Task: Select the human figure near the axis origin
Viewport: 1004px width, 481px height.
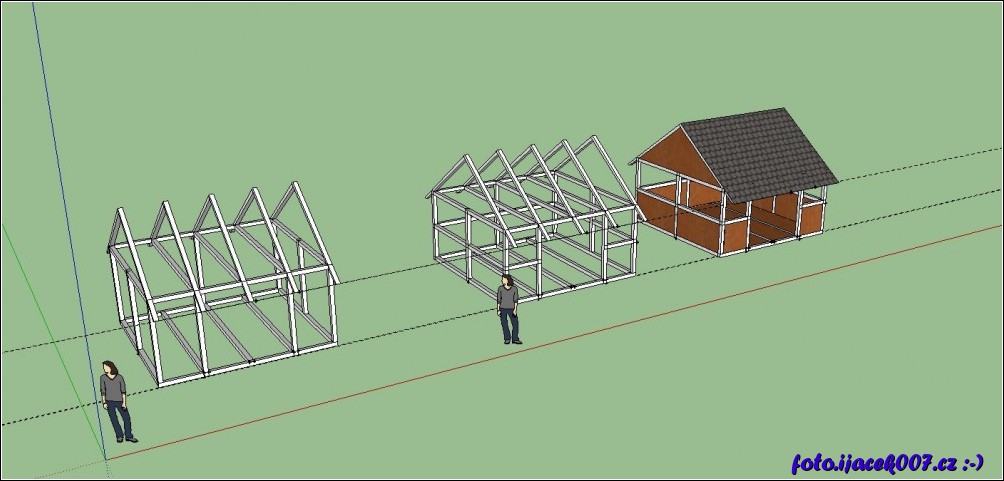Action: pyautogui.click(x=115, y=400)
